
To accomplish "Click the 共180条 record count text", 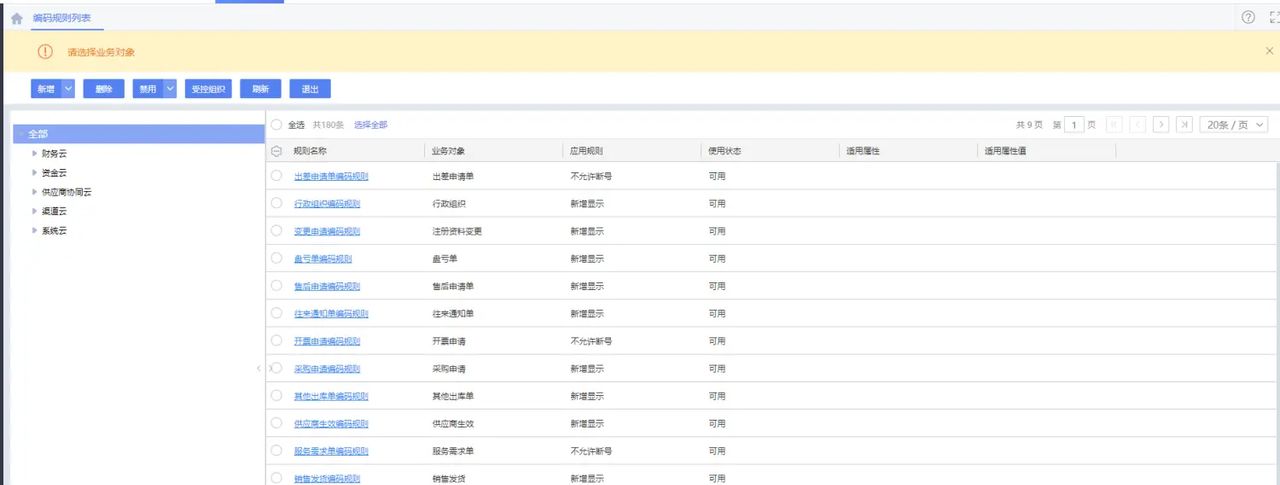I will point(328,125).
